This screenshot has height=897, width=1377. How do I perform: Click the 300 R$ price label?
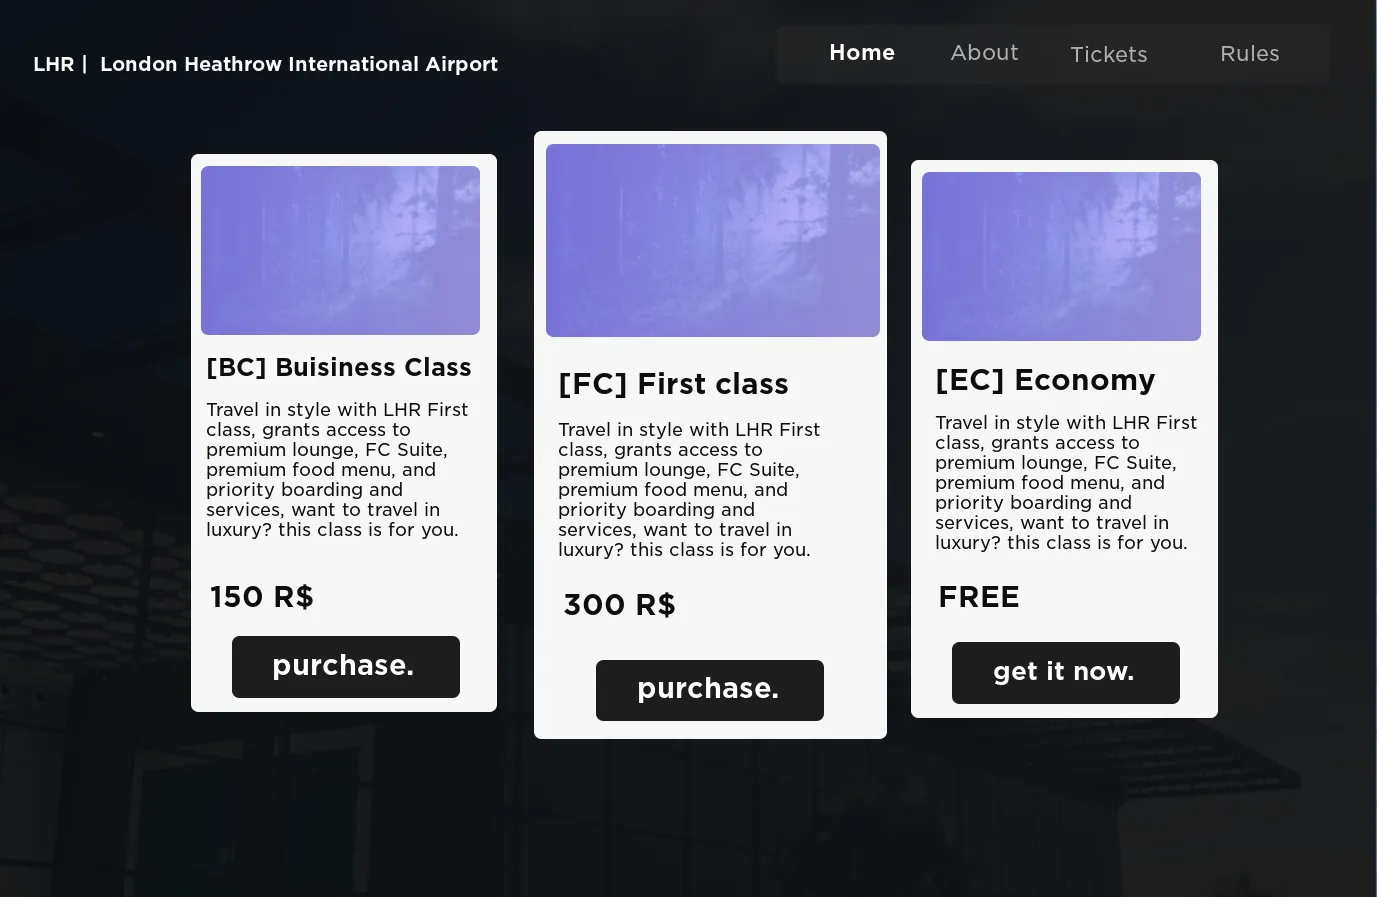pyautogui.click(x=619, y=605)
